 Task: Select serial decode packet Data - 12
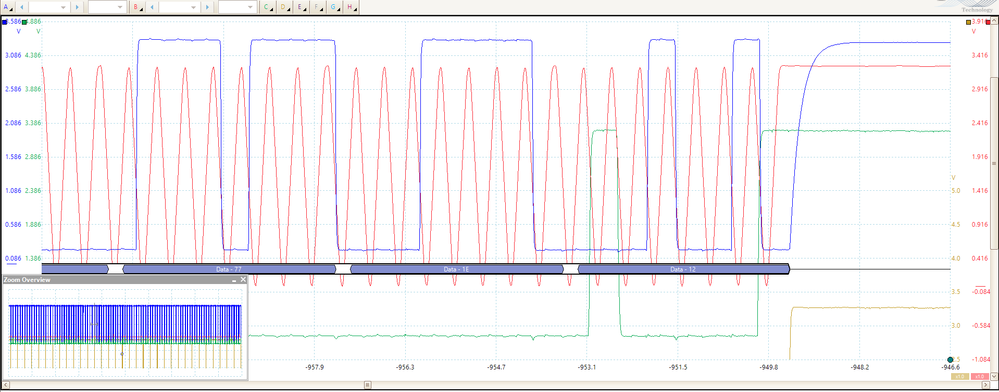(x=684, y=270)
